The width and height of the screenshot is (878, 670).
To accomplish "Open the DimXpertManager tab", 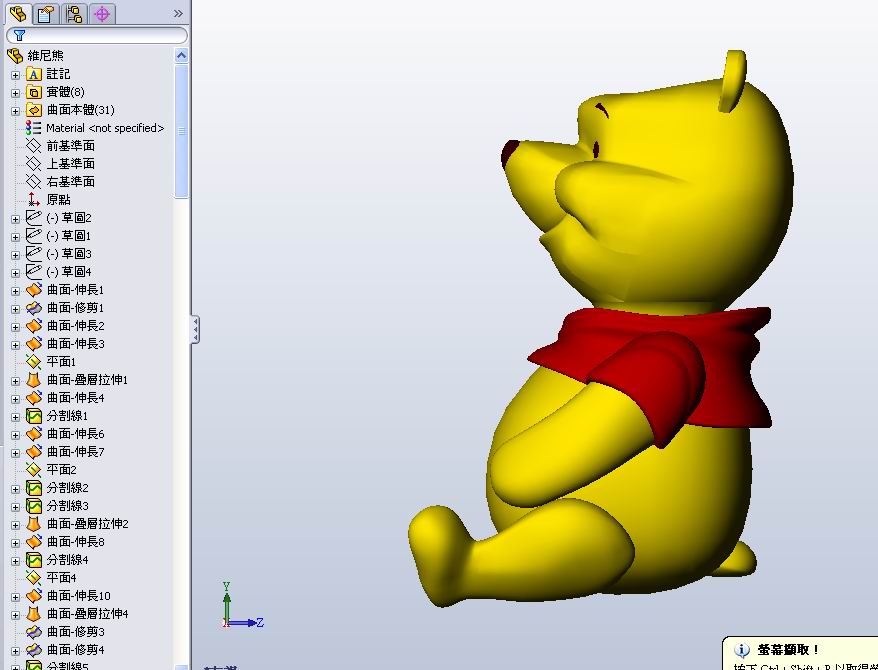I will click(102, 13).
